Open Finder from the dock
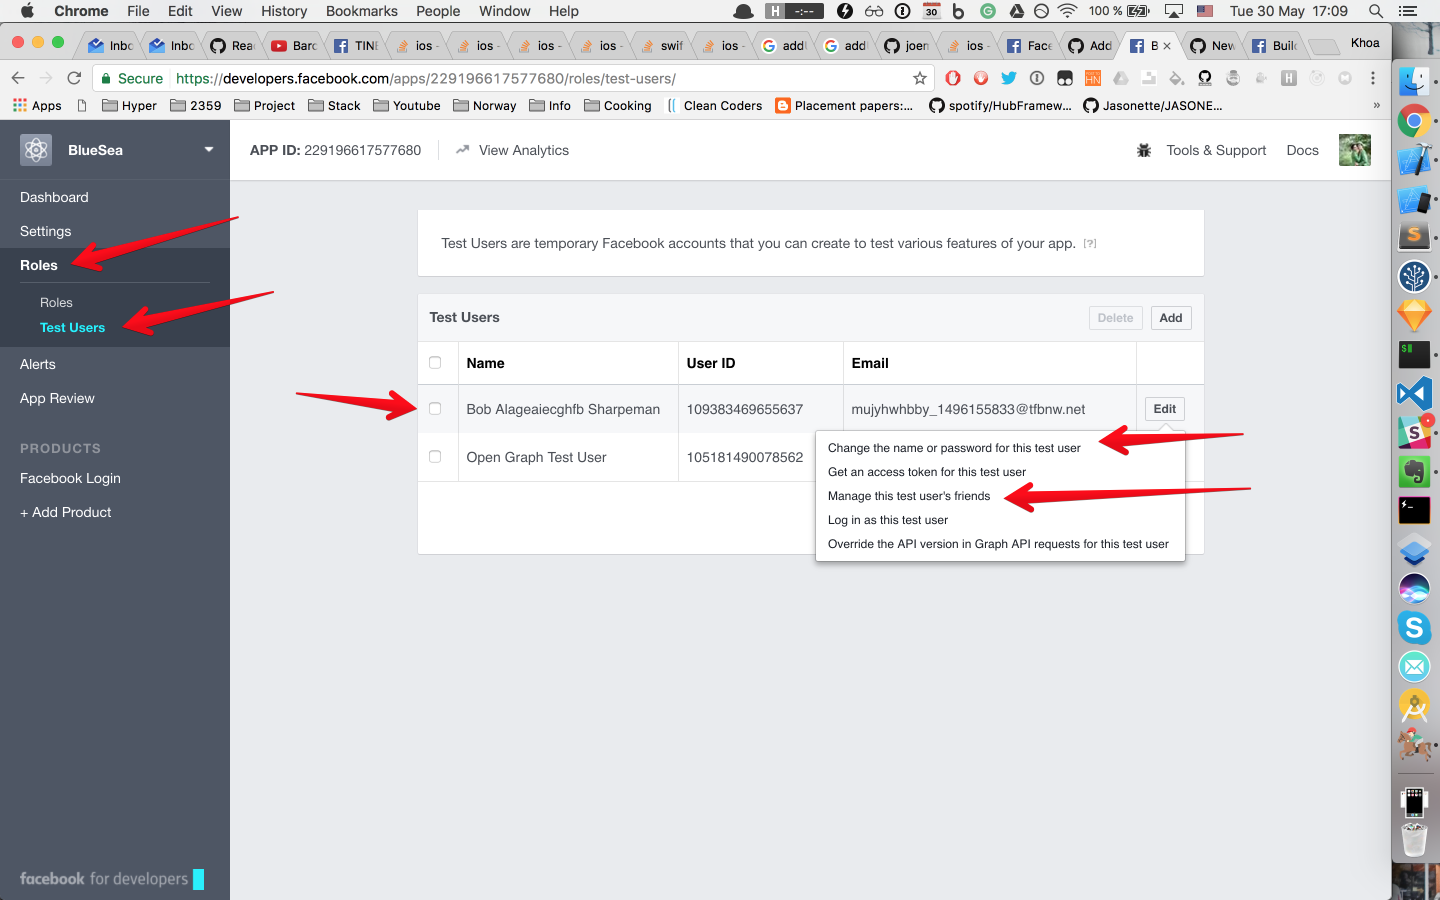 (1414, 82)
